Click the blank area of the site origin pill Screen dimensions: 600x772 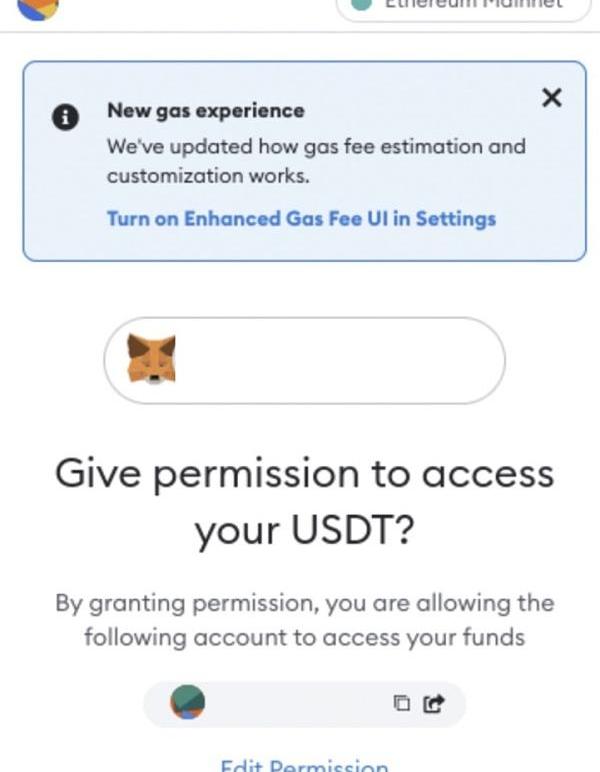(340, 360)
